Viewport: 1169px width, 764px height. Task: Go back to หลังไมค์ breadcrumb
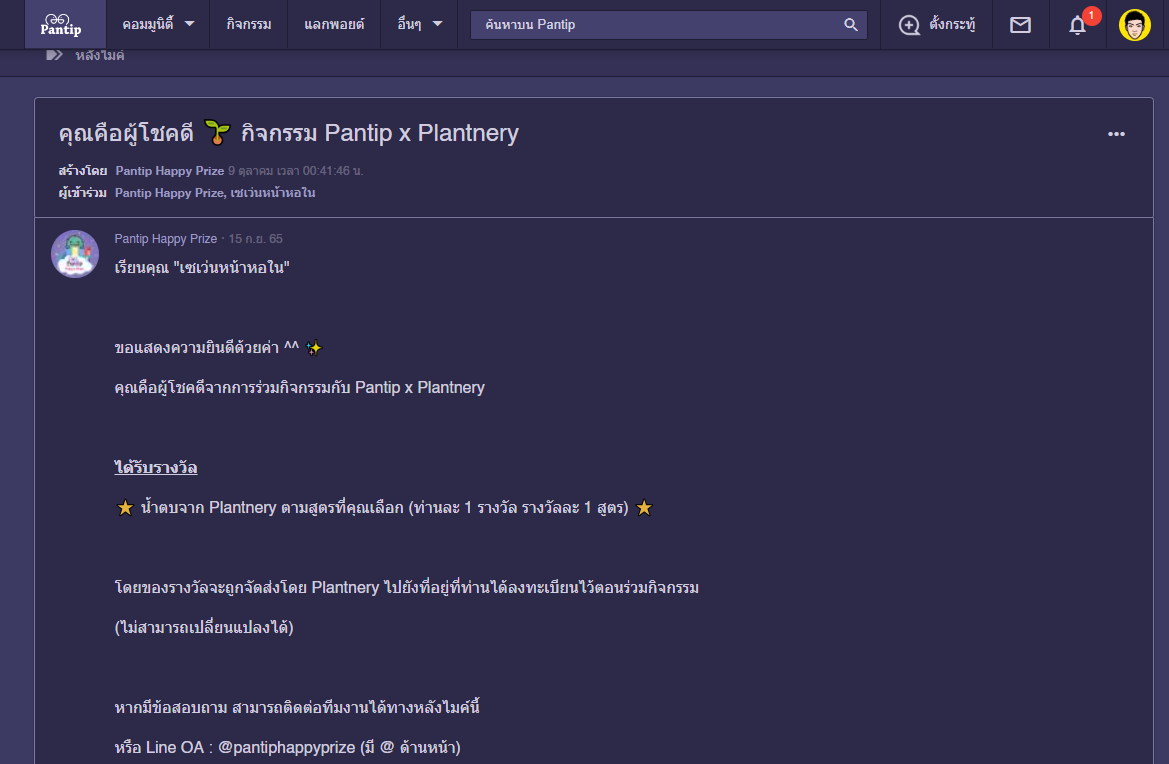99,55
